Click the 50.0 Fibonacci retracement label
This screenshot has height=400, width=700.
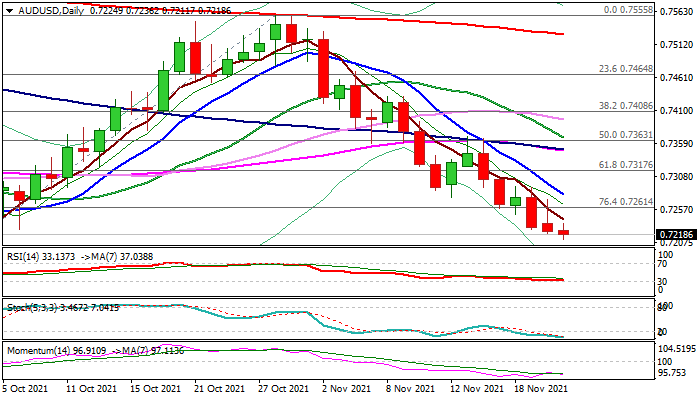click(x=625, y=134)
